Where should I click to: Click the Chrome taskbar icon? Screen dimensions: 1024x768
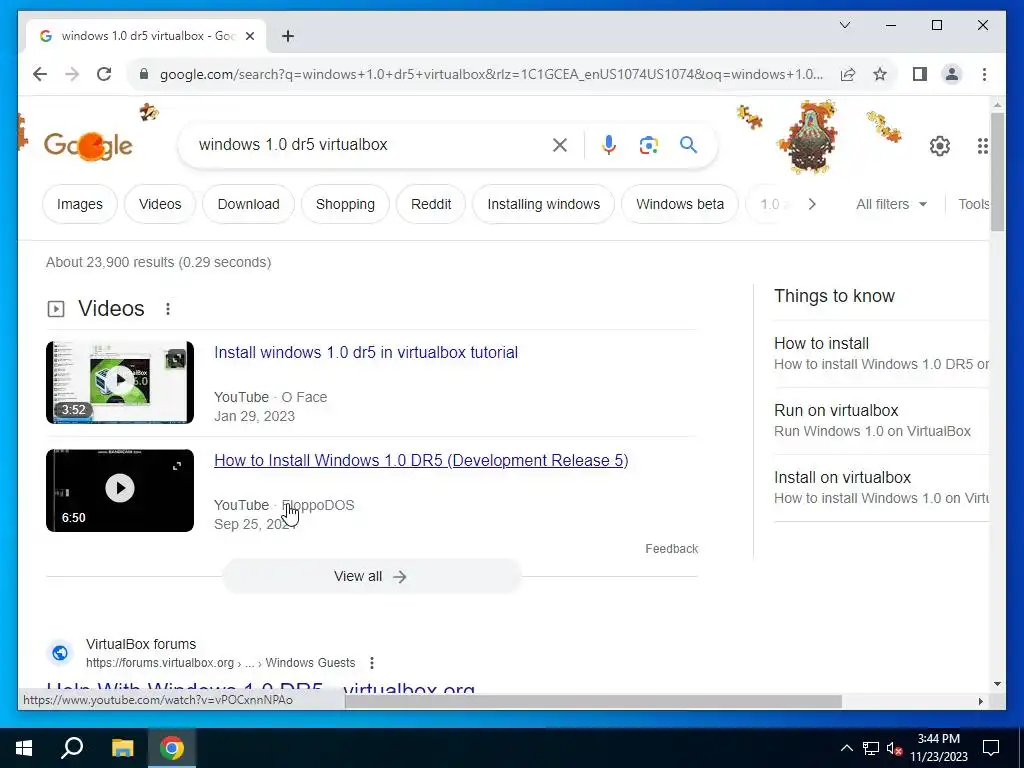click(172, 748)
